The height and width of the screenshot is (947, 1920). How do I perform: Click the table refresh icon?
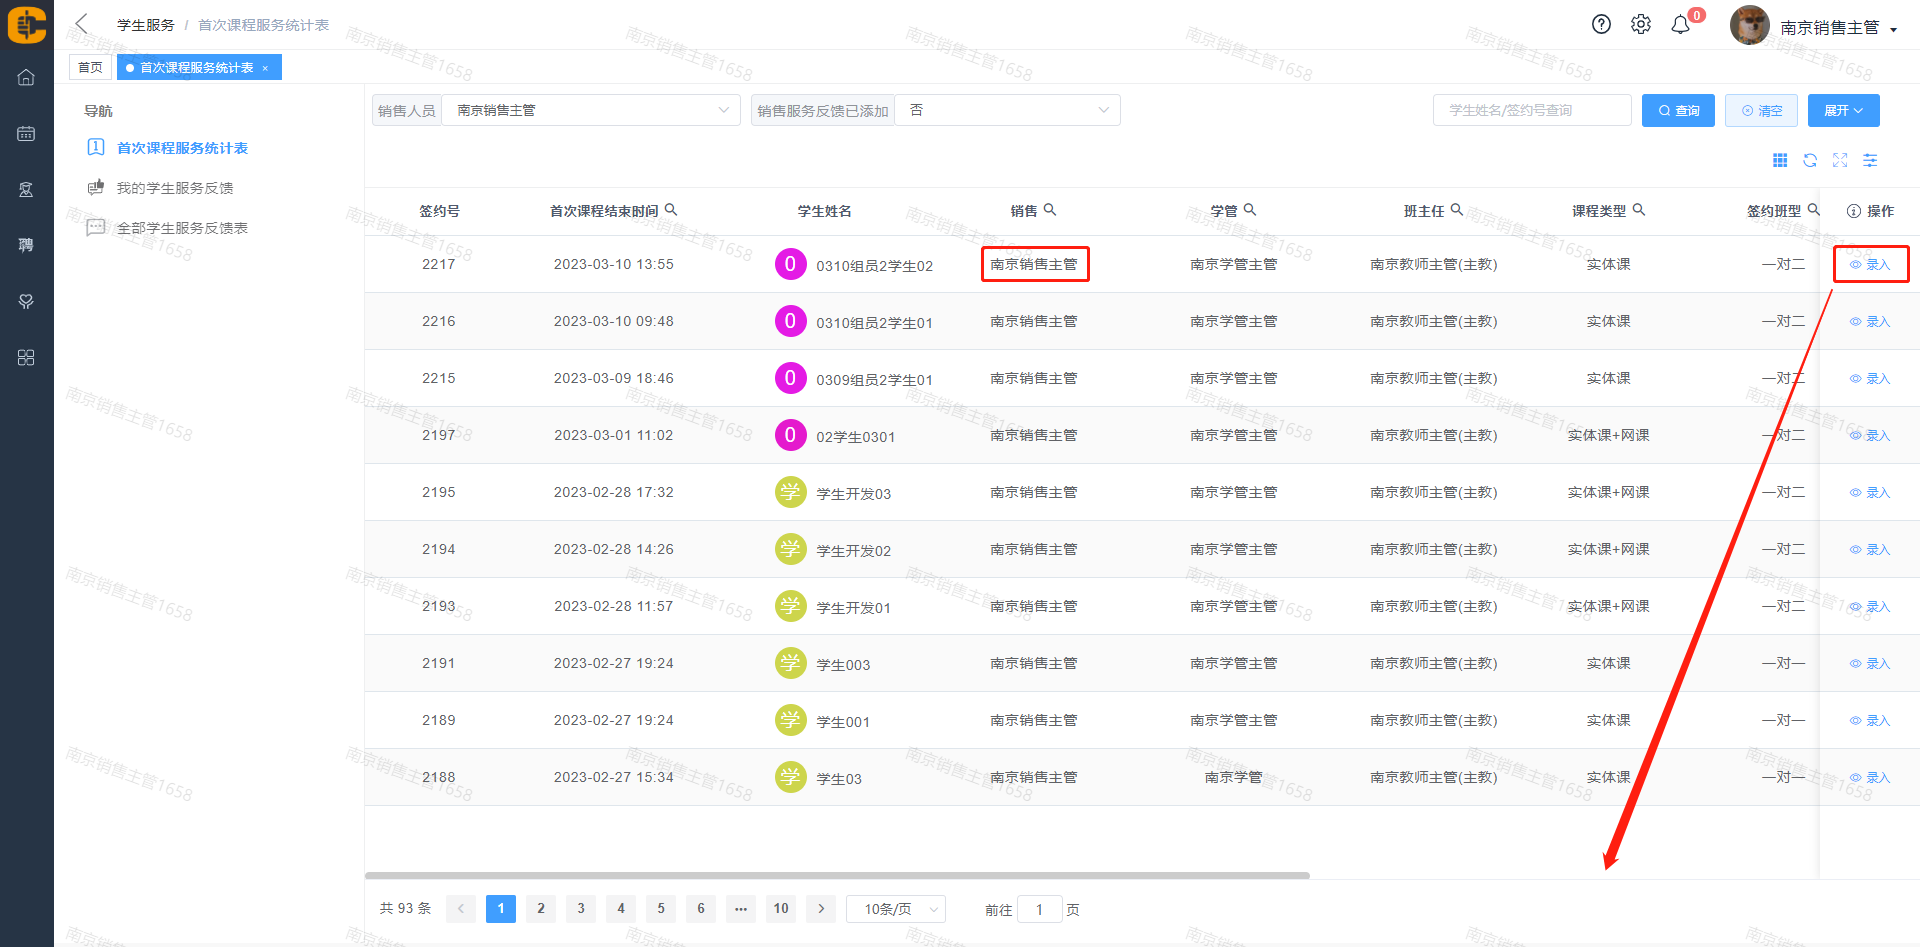pos(1810,160)
